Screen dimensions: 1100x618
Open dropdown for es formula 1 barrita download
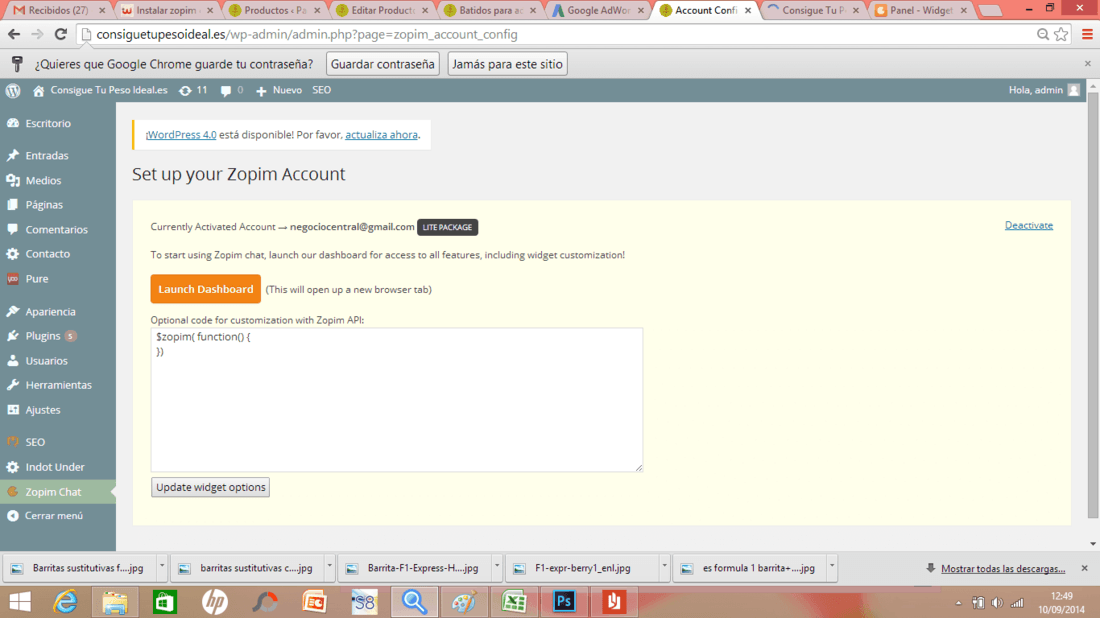(x=832, y=565)
